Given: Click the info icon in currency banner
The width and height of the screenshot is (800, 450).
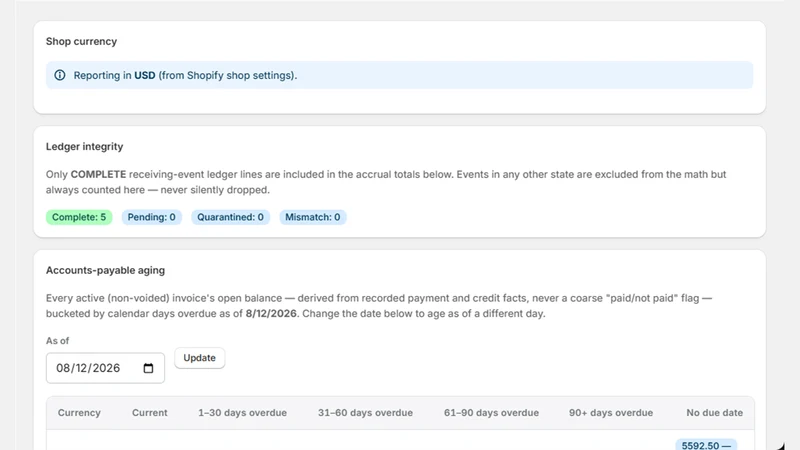Looking at the screenshot, I should coord(60,75).
